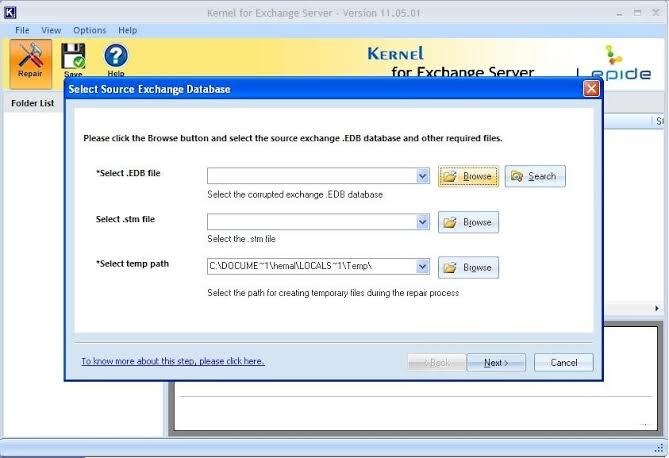Click the resize grip in status bar
The width and height of the screenshot is (669, 458).
click(x=659, y=447)
